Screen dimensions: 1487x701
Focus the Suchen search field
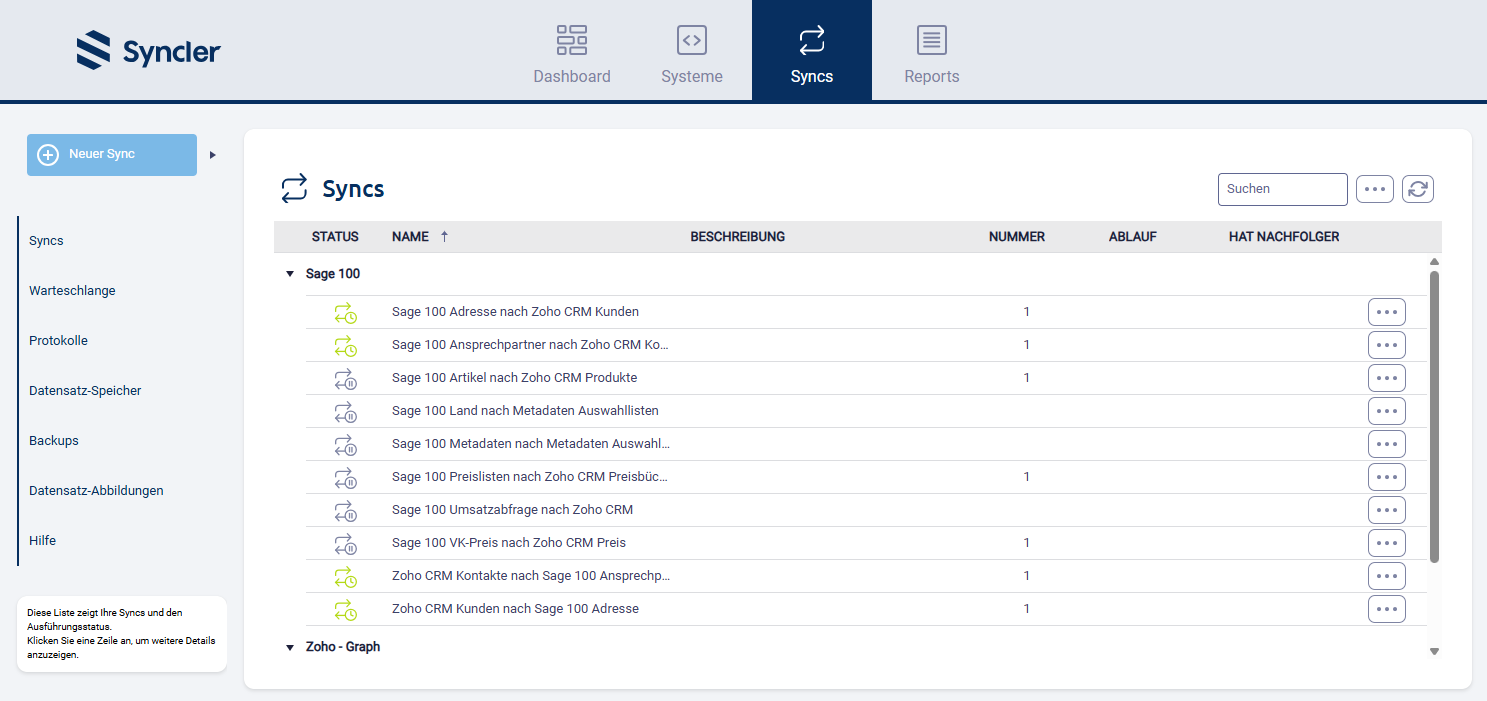tap(1282, 189)
